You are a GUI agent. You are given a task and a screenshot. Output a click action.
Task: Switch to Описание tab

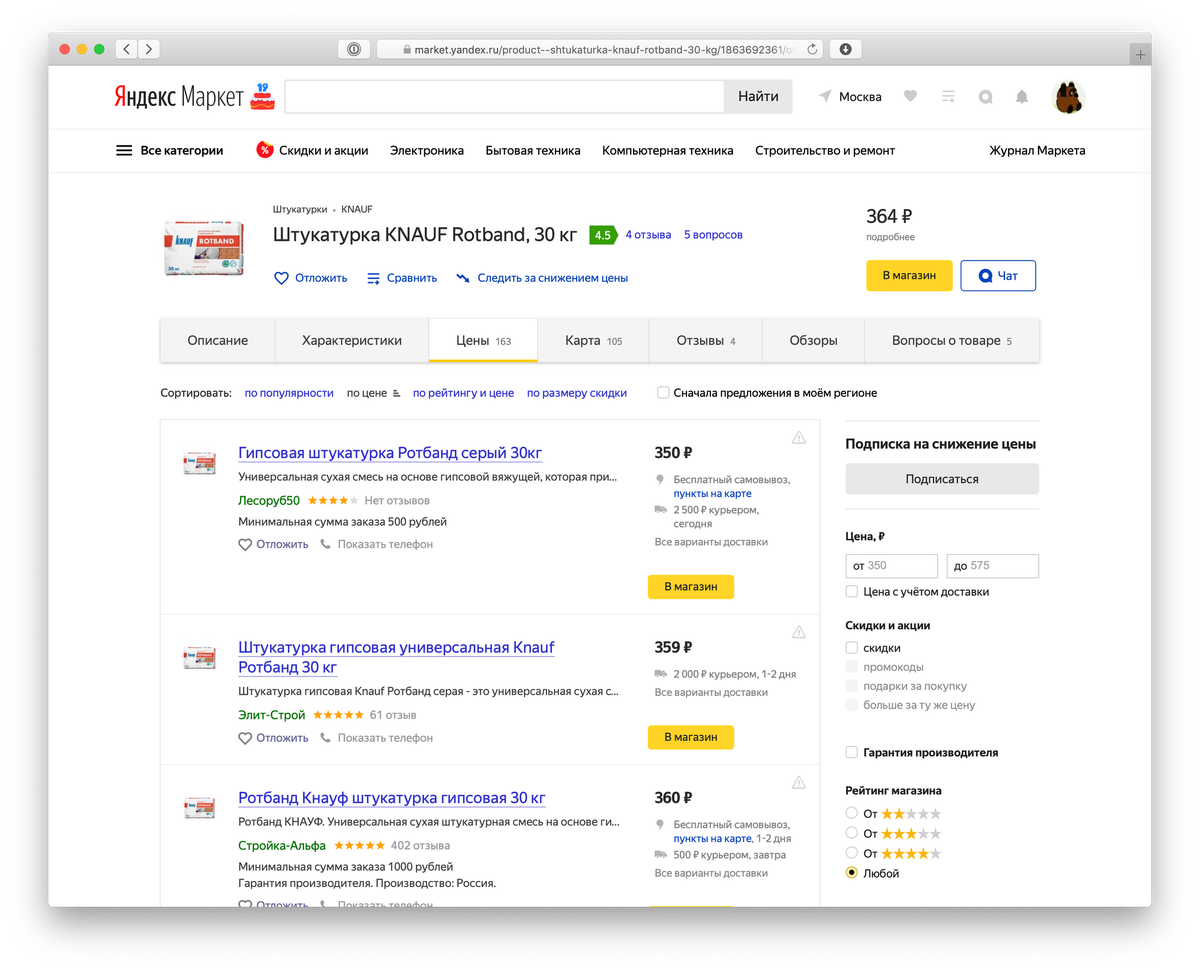point(217,341)
